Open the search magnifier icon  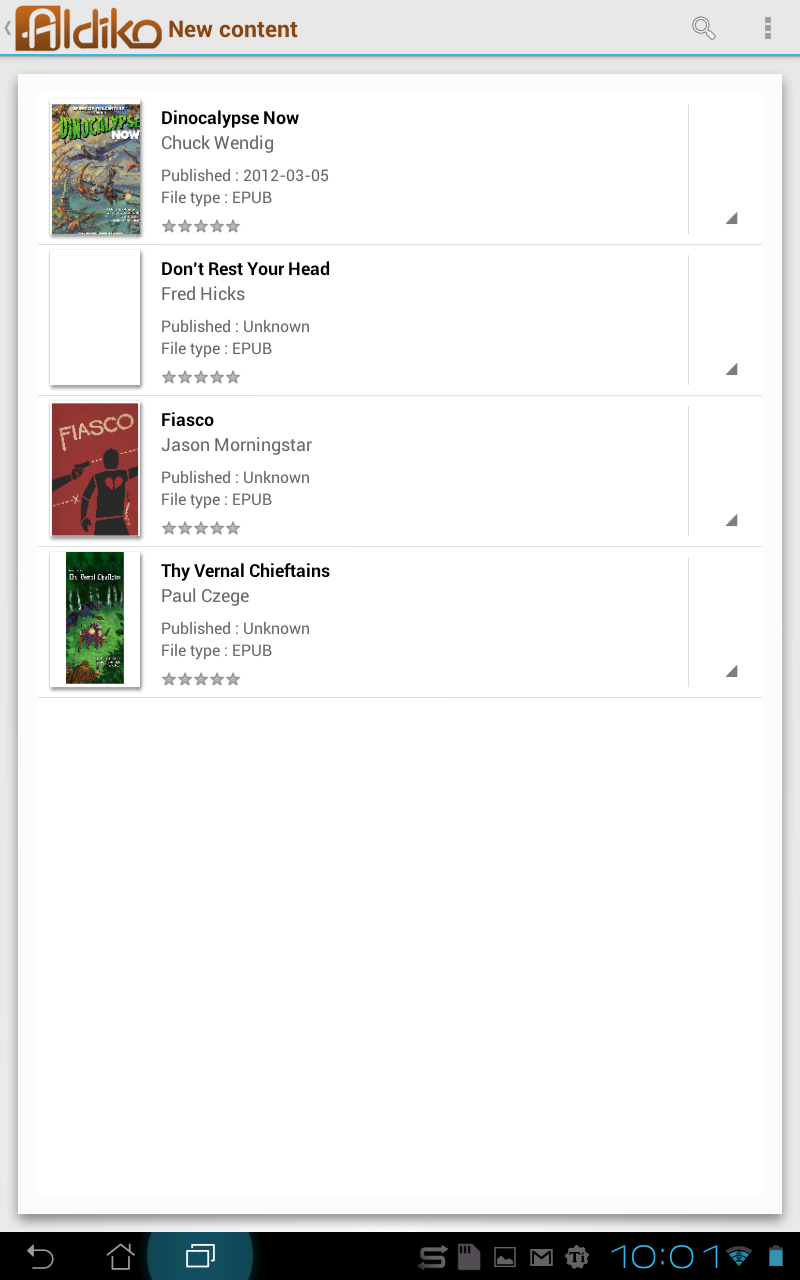704,28
